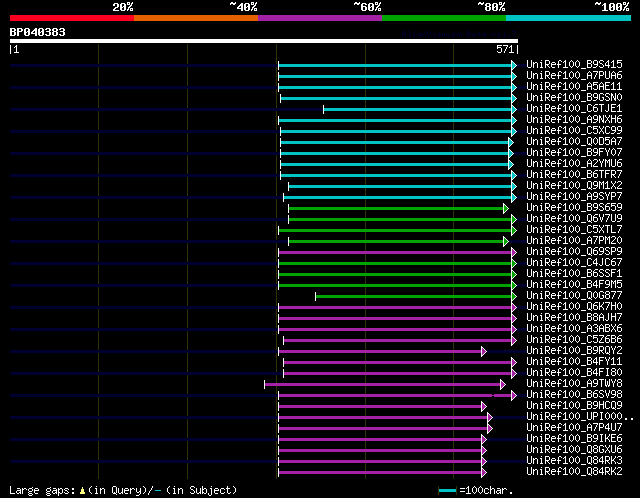Open the UniRef100_C4JC67 label
This screenshot has width=640, height=498.
[574, 263]
